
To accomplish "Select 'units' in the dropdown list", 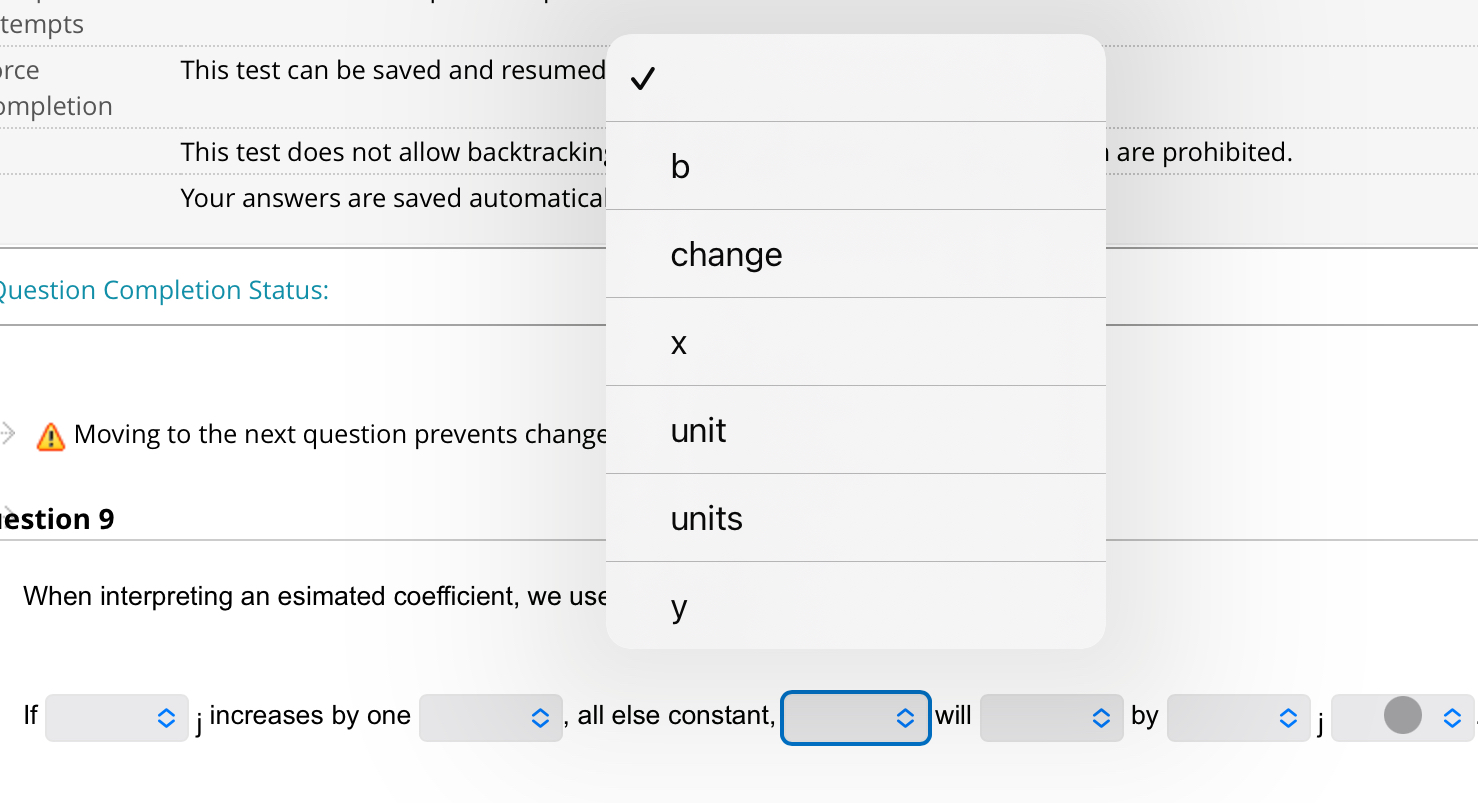I will [x=855, y=518].
